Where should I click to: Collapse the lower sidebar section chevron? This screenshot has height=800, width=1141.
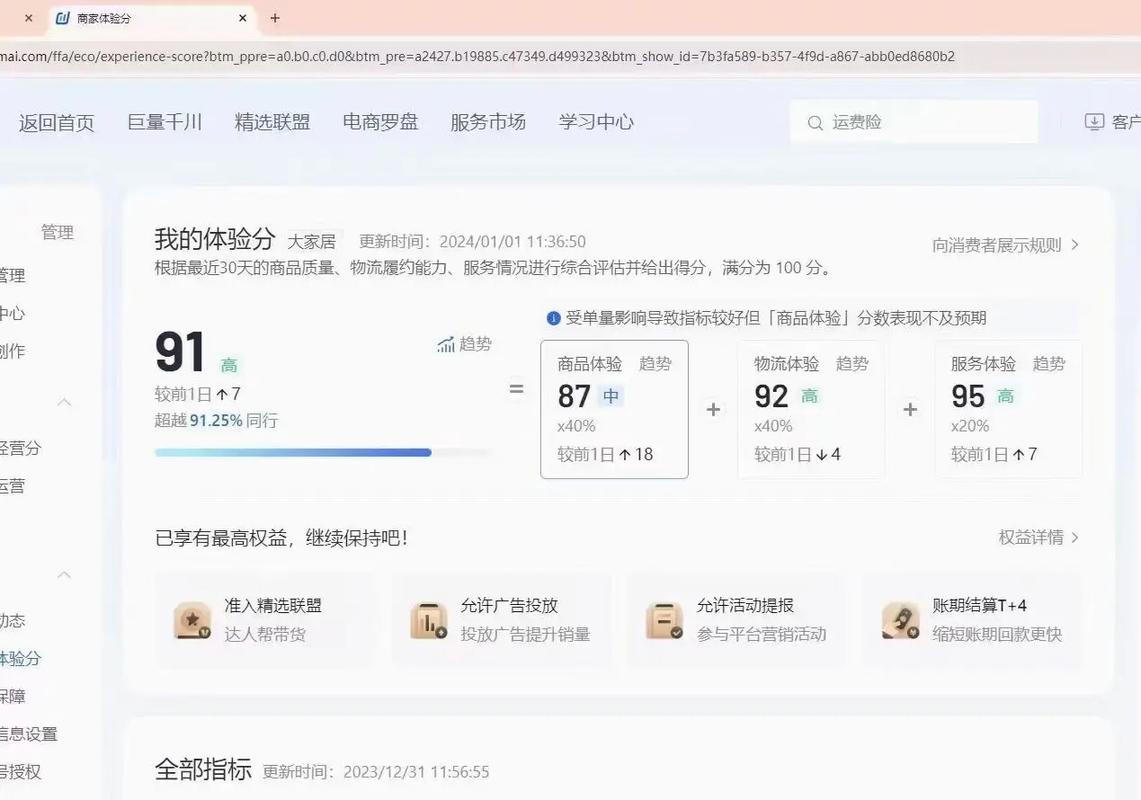64,575
